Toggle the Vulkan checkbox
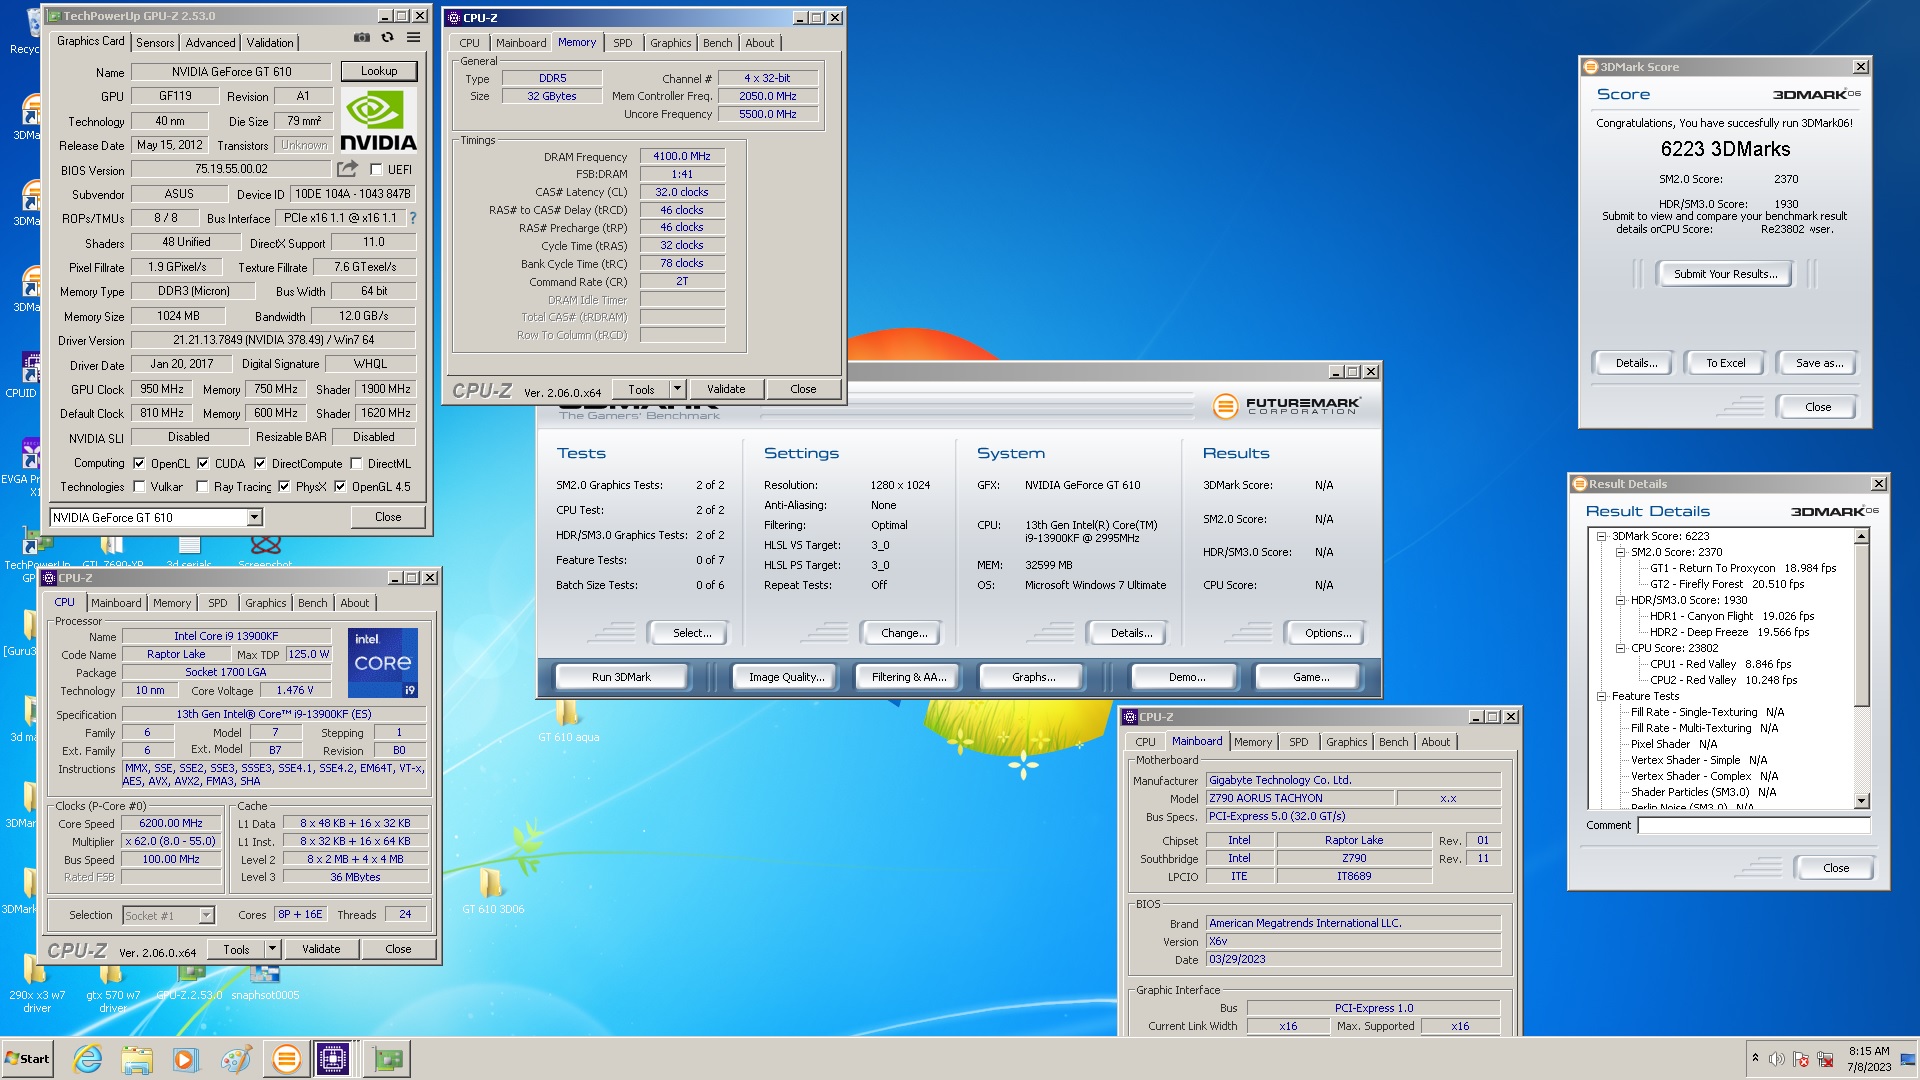Screen dimensions: 1920x1080 (139, 487)
